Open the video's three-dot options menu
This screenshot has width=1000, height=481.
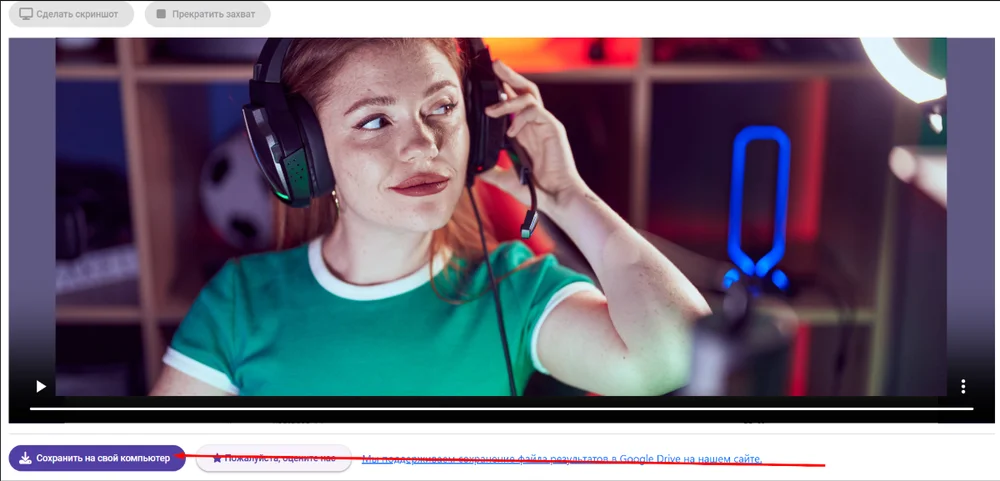coord(963,386)
